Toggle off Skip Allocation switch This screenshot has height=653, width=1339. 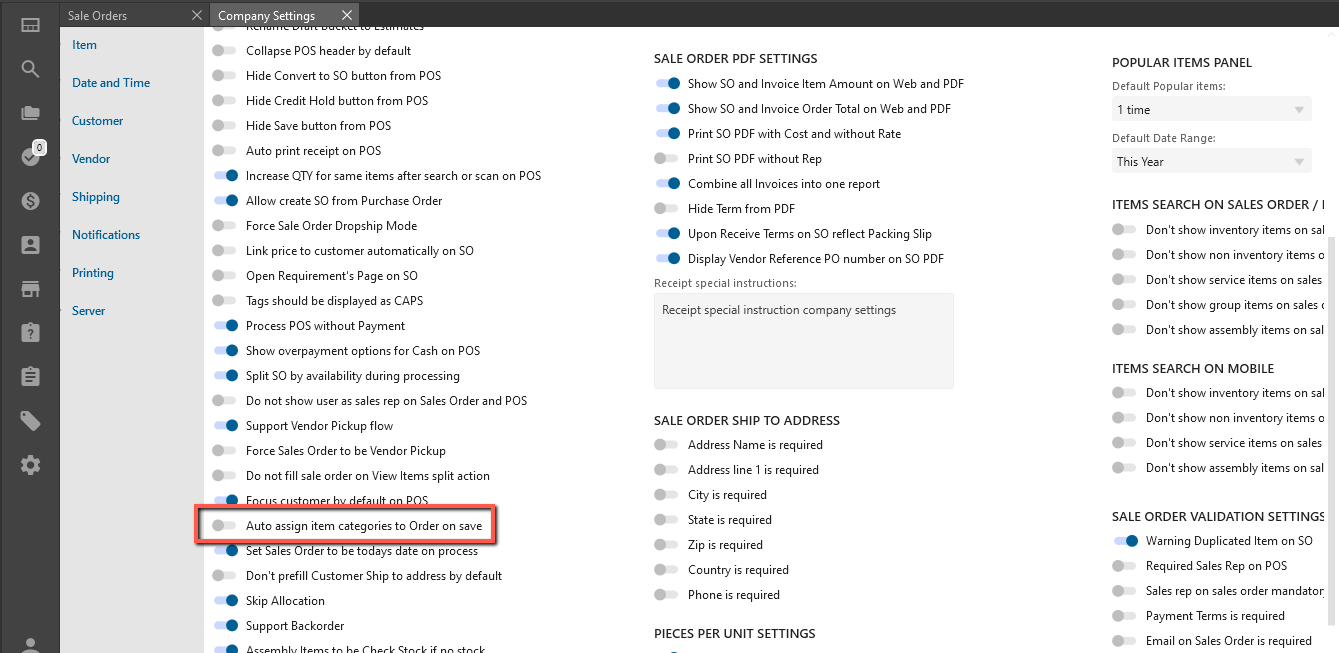[x=224, y=601]
